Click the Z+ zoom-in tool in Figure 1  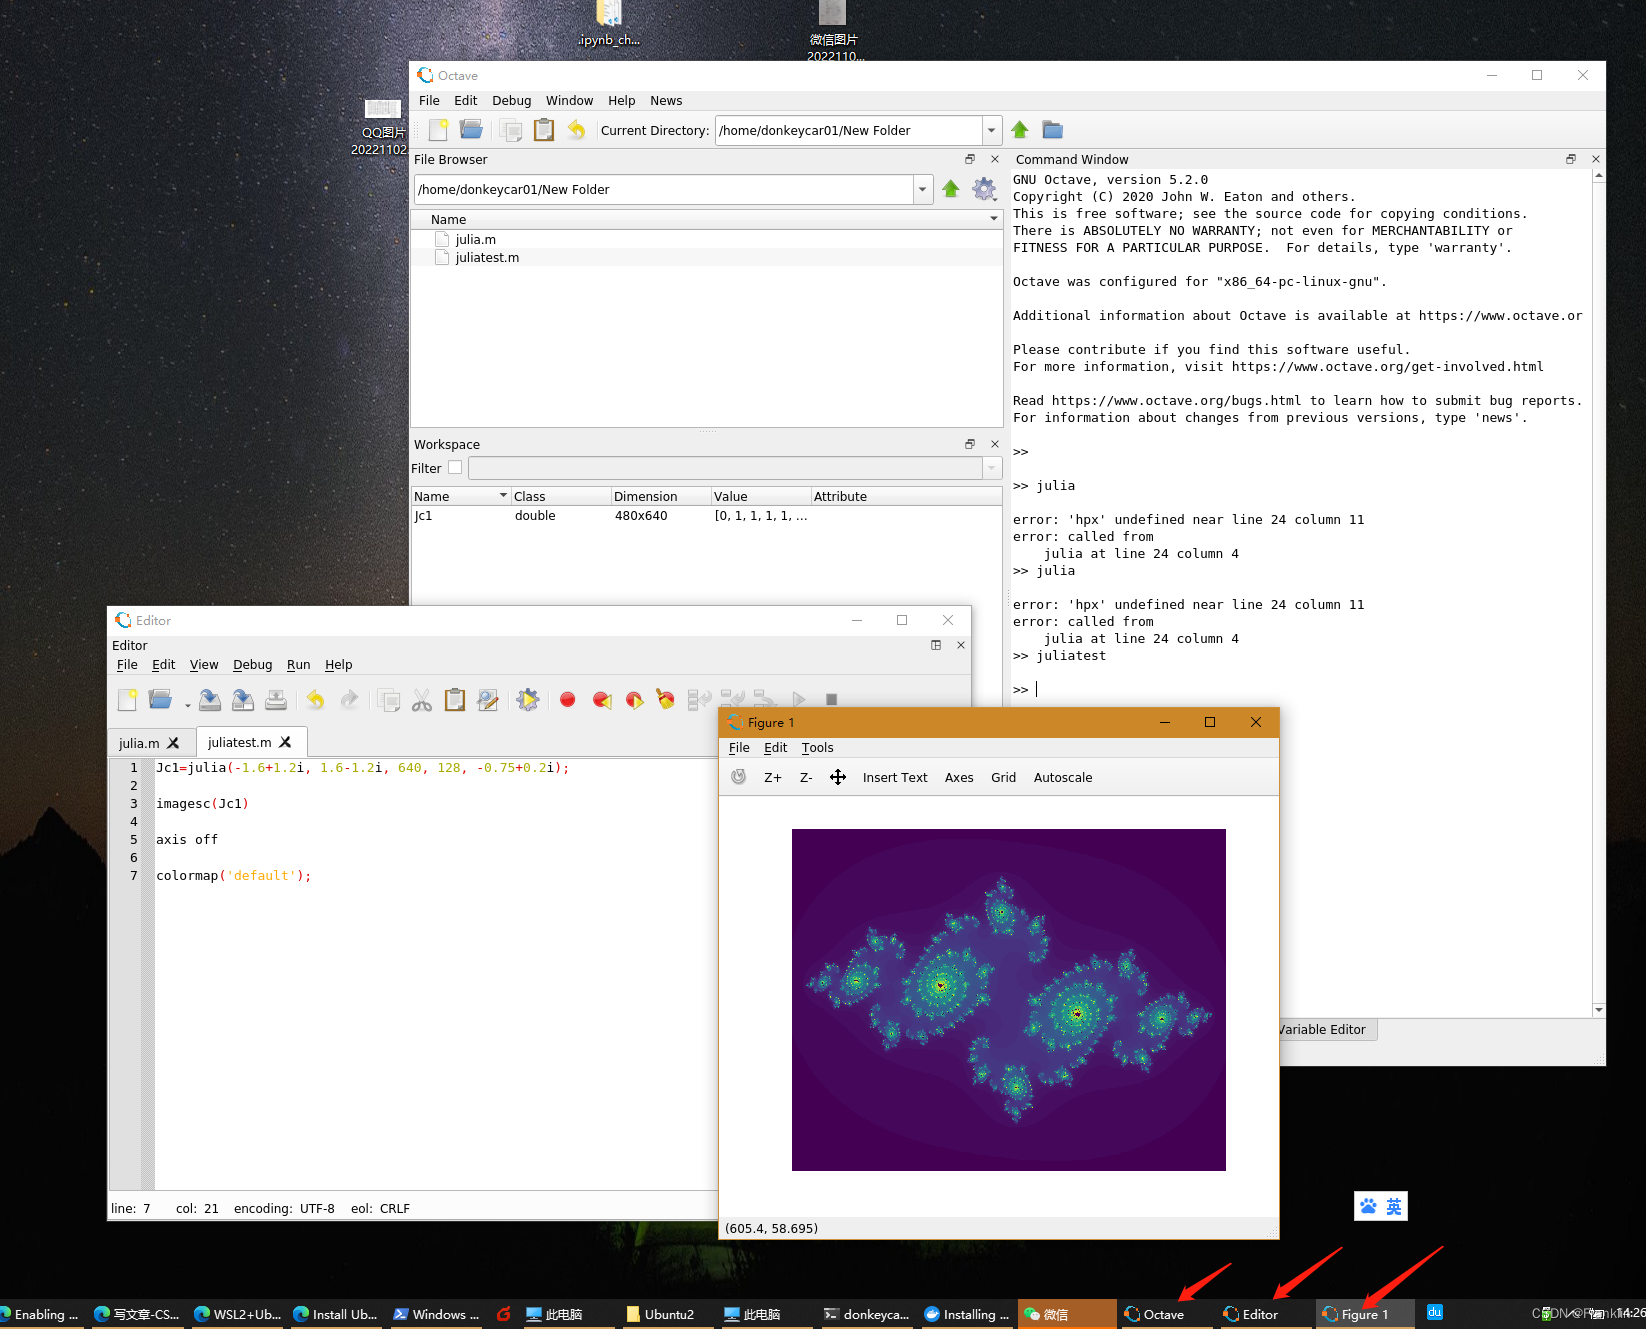click(772, 777)
